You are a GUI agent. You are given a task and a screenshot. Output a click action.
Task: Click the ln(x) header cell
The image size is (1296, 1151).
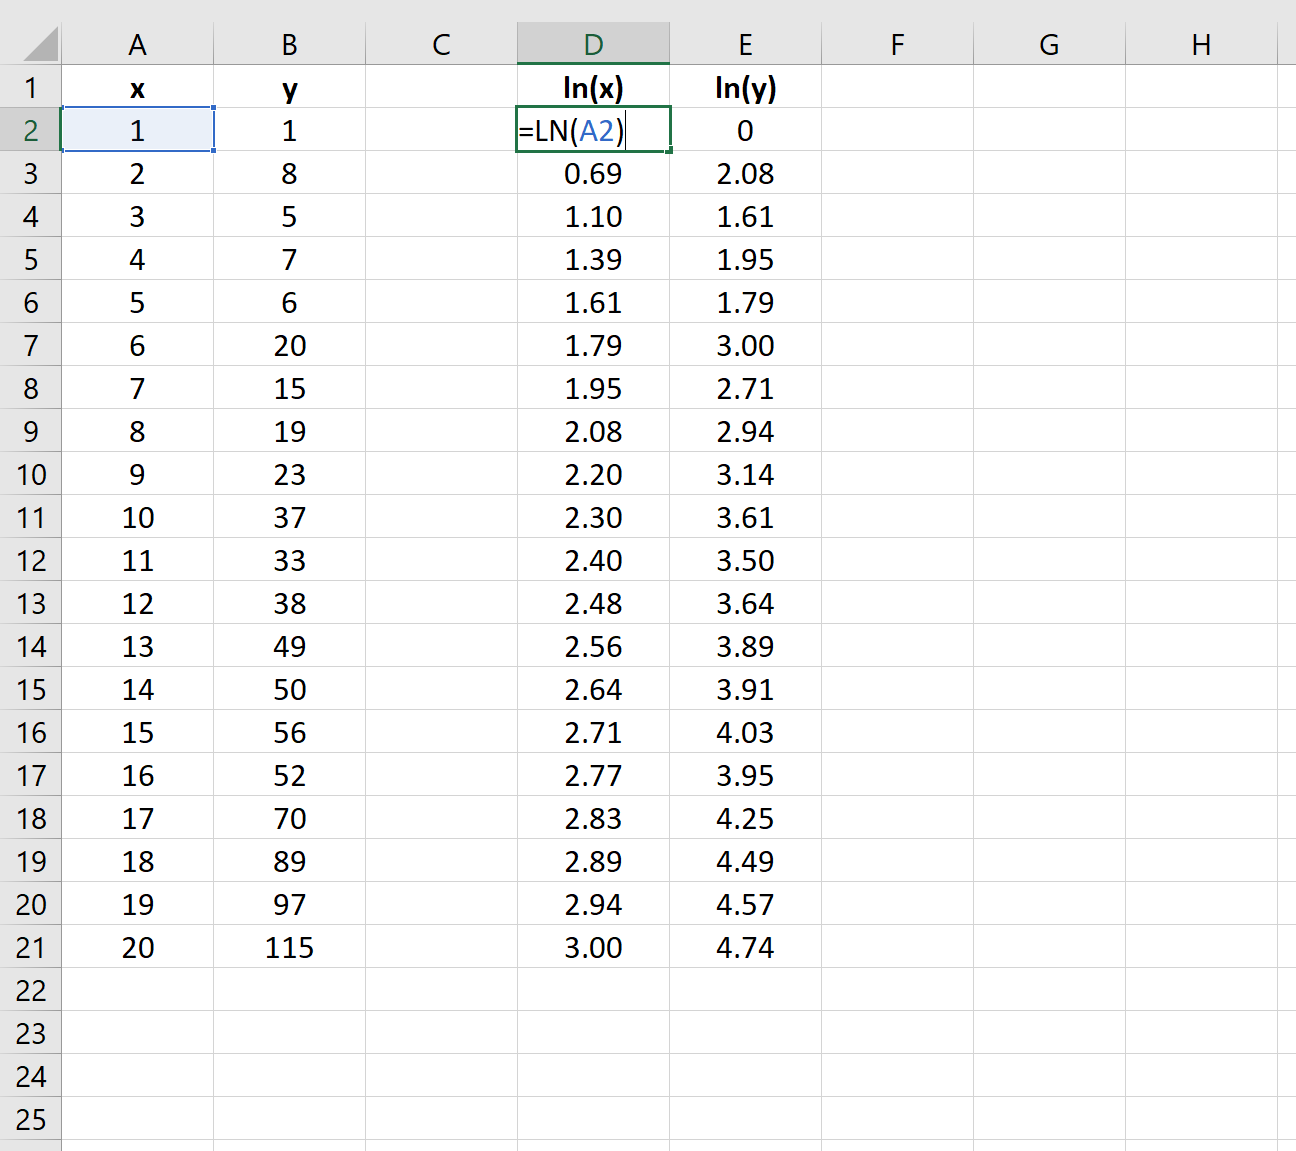(594, 87)
